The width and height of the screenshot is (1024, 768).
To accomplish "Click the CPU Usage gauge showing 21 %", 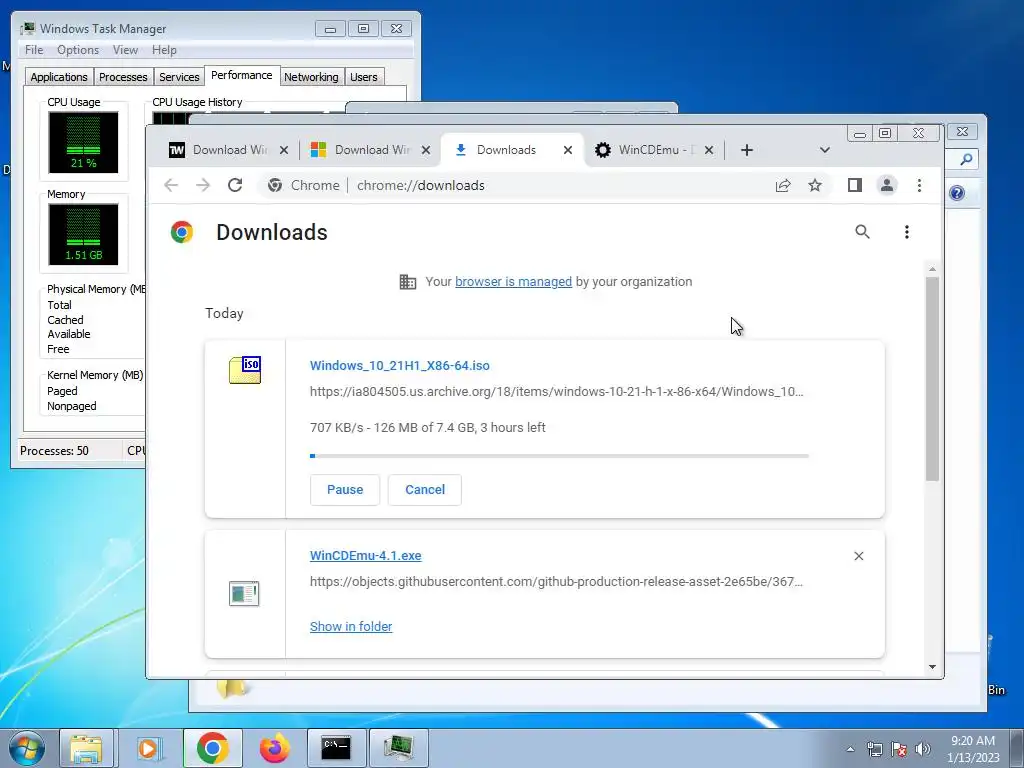I will pos(83,142).
